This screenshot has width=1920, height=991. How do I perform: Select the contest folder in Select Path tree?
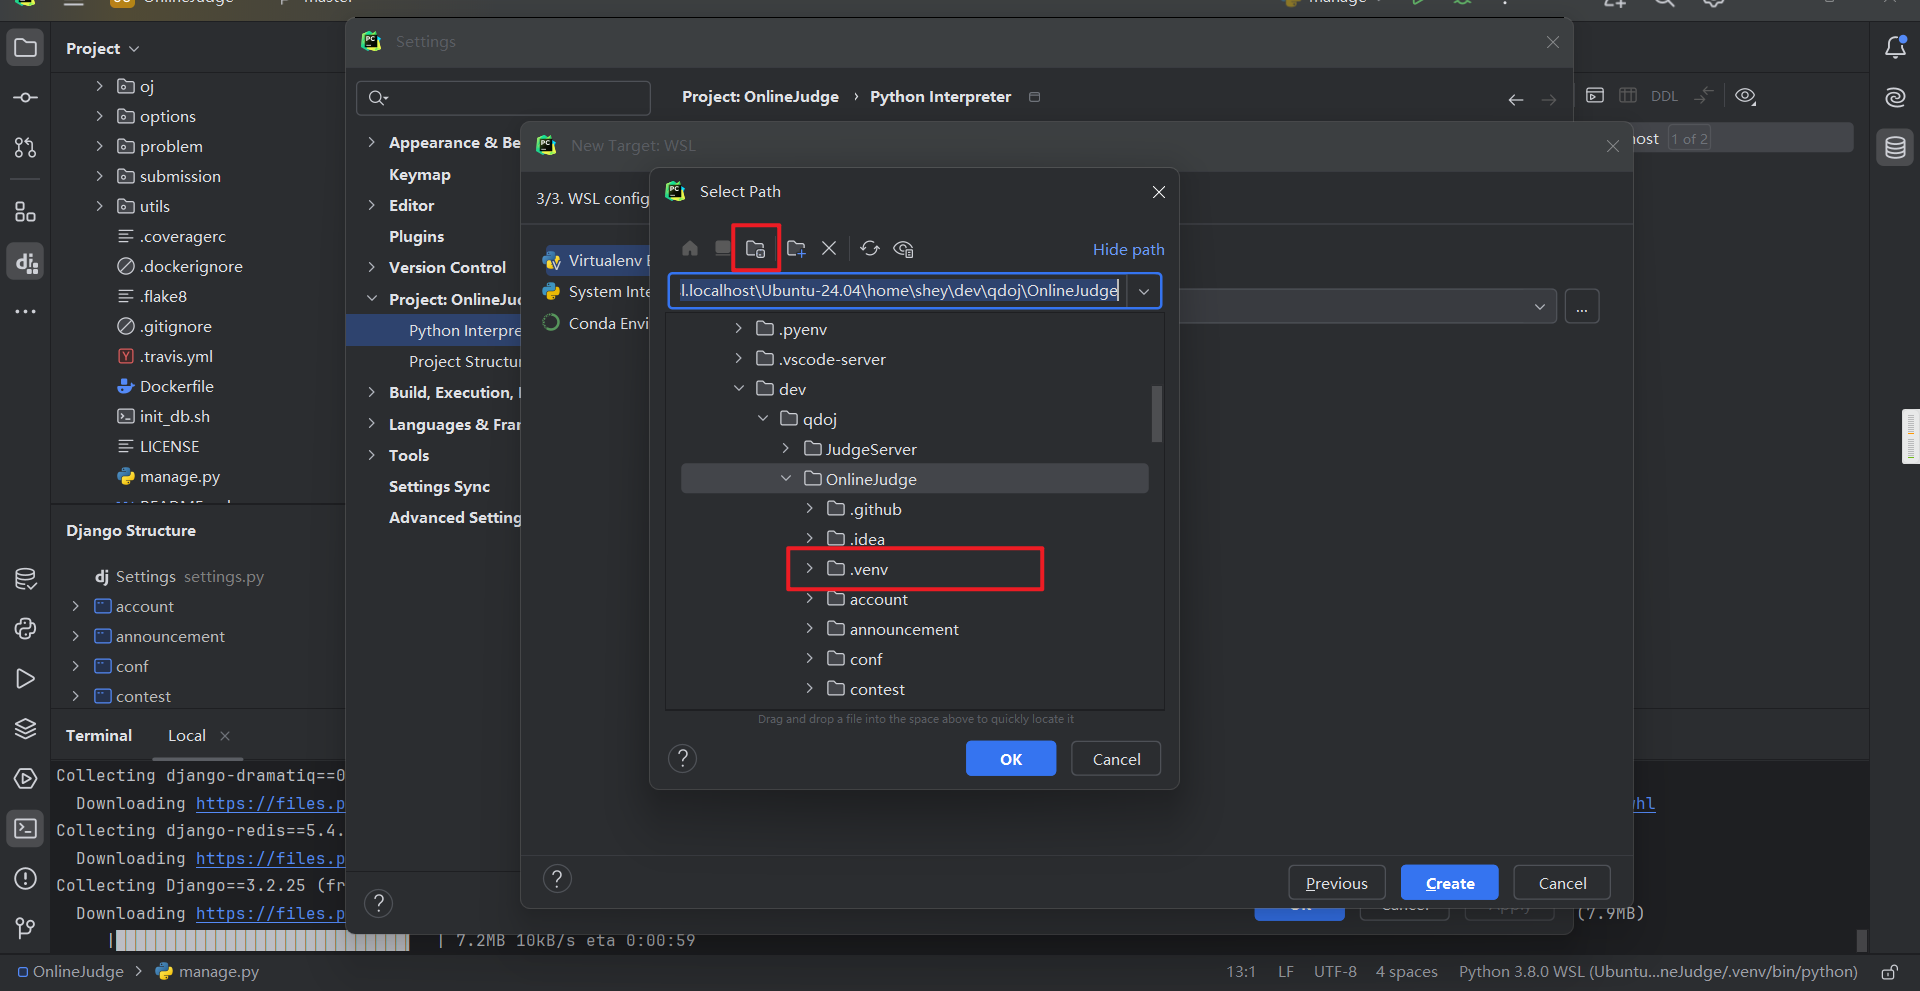pyautogui.click(x=914, y=689)
